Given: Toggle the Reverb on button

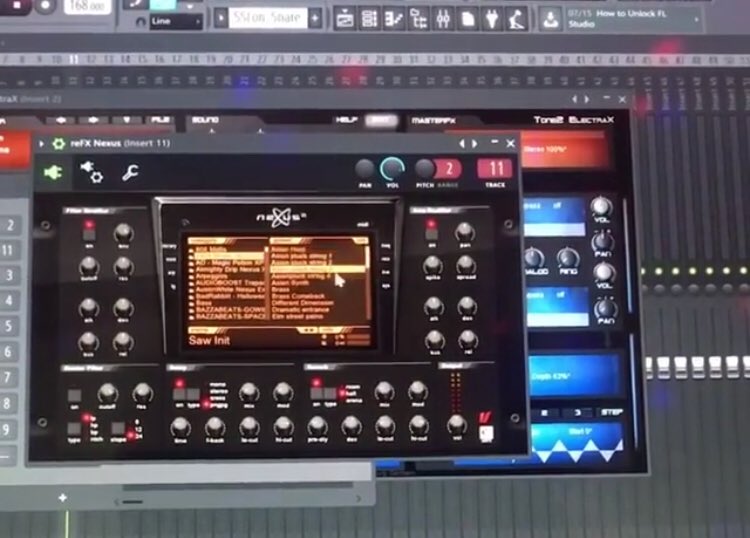Looking at the screenshot, I should click(316, 394).
